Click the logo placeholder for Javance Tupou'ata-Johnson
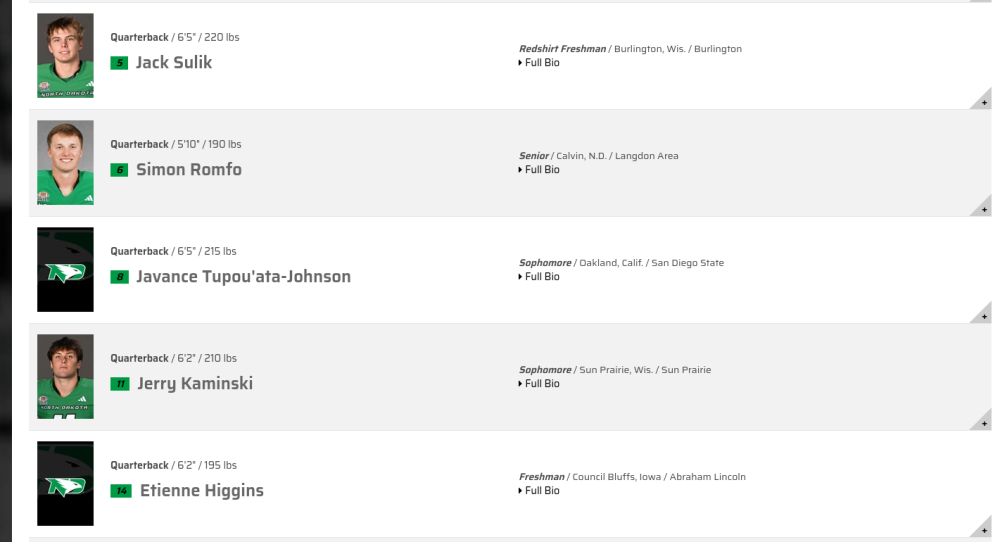Screen dimensions: 1000x542 65,270
